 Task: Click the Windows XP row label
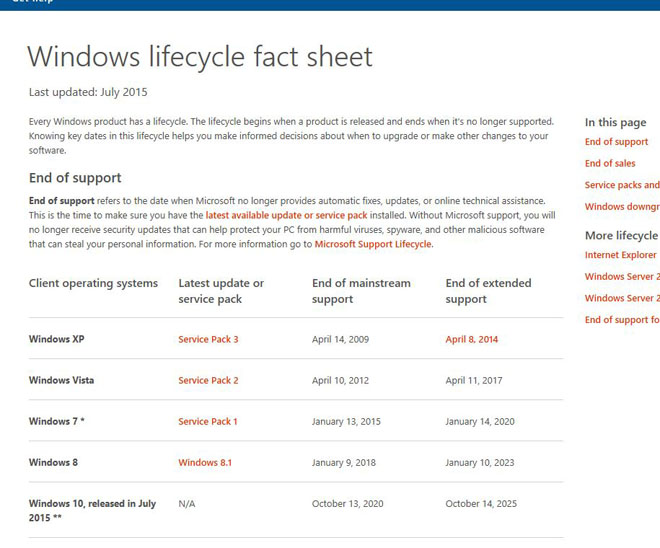click(x=56, y=339)
